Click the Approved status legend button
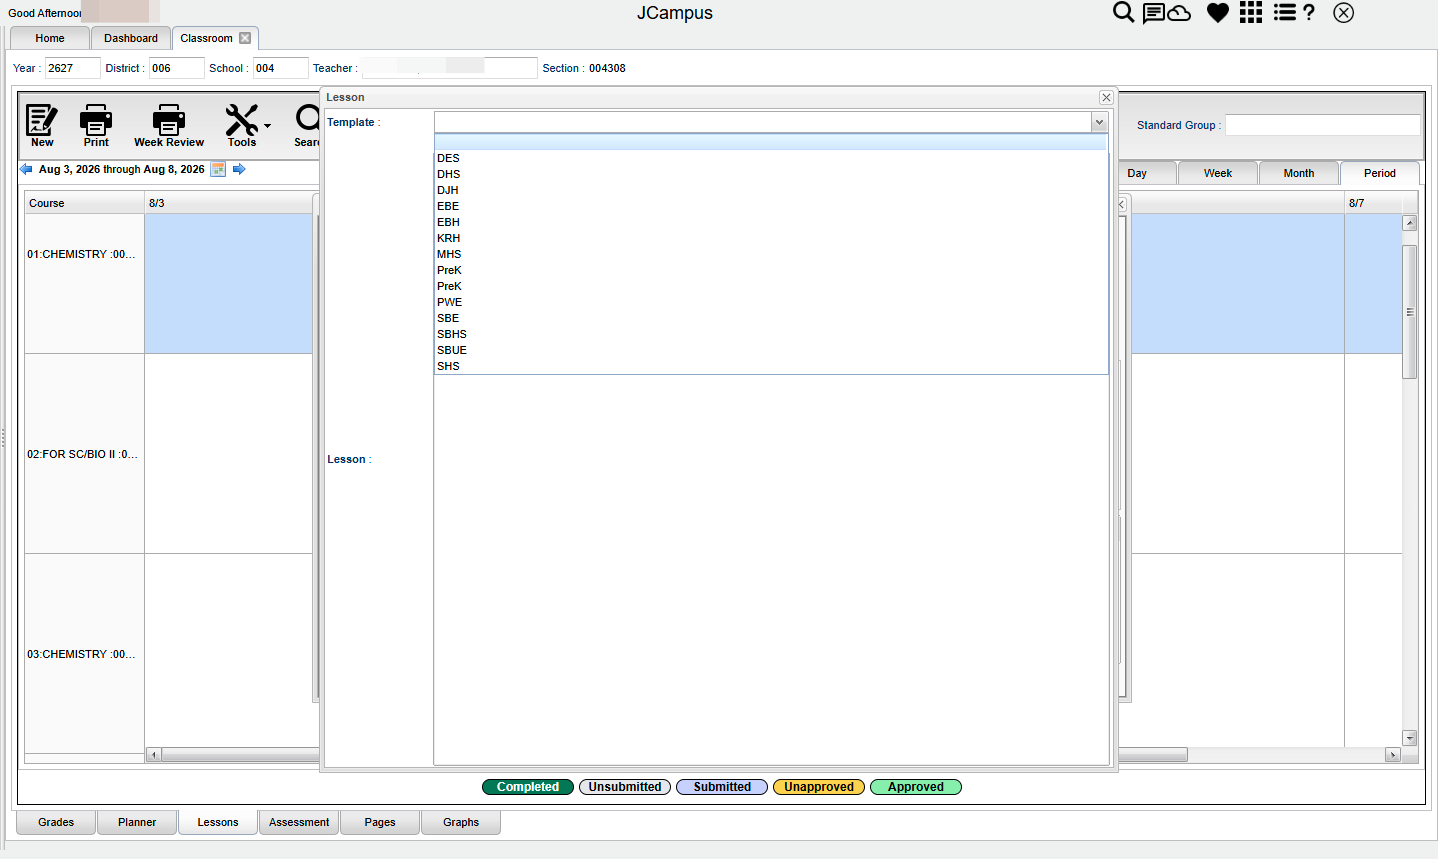 (916, 787)
